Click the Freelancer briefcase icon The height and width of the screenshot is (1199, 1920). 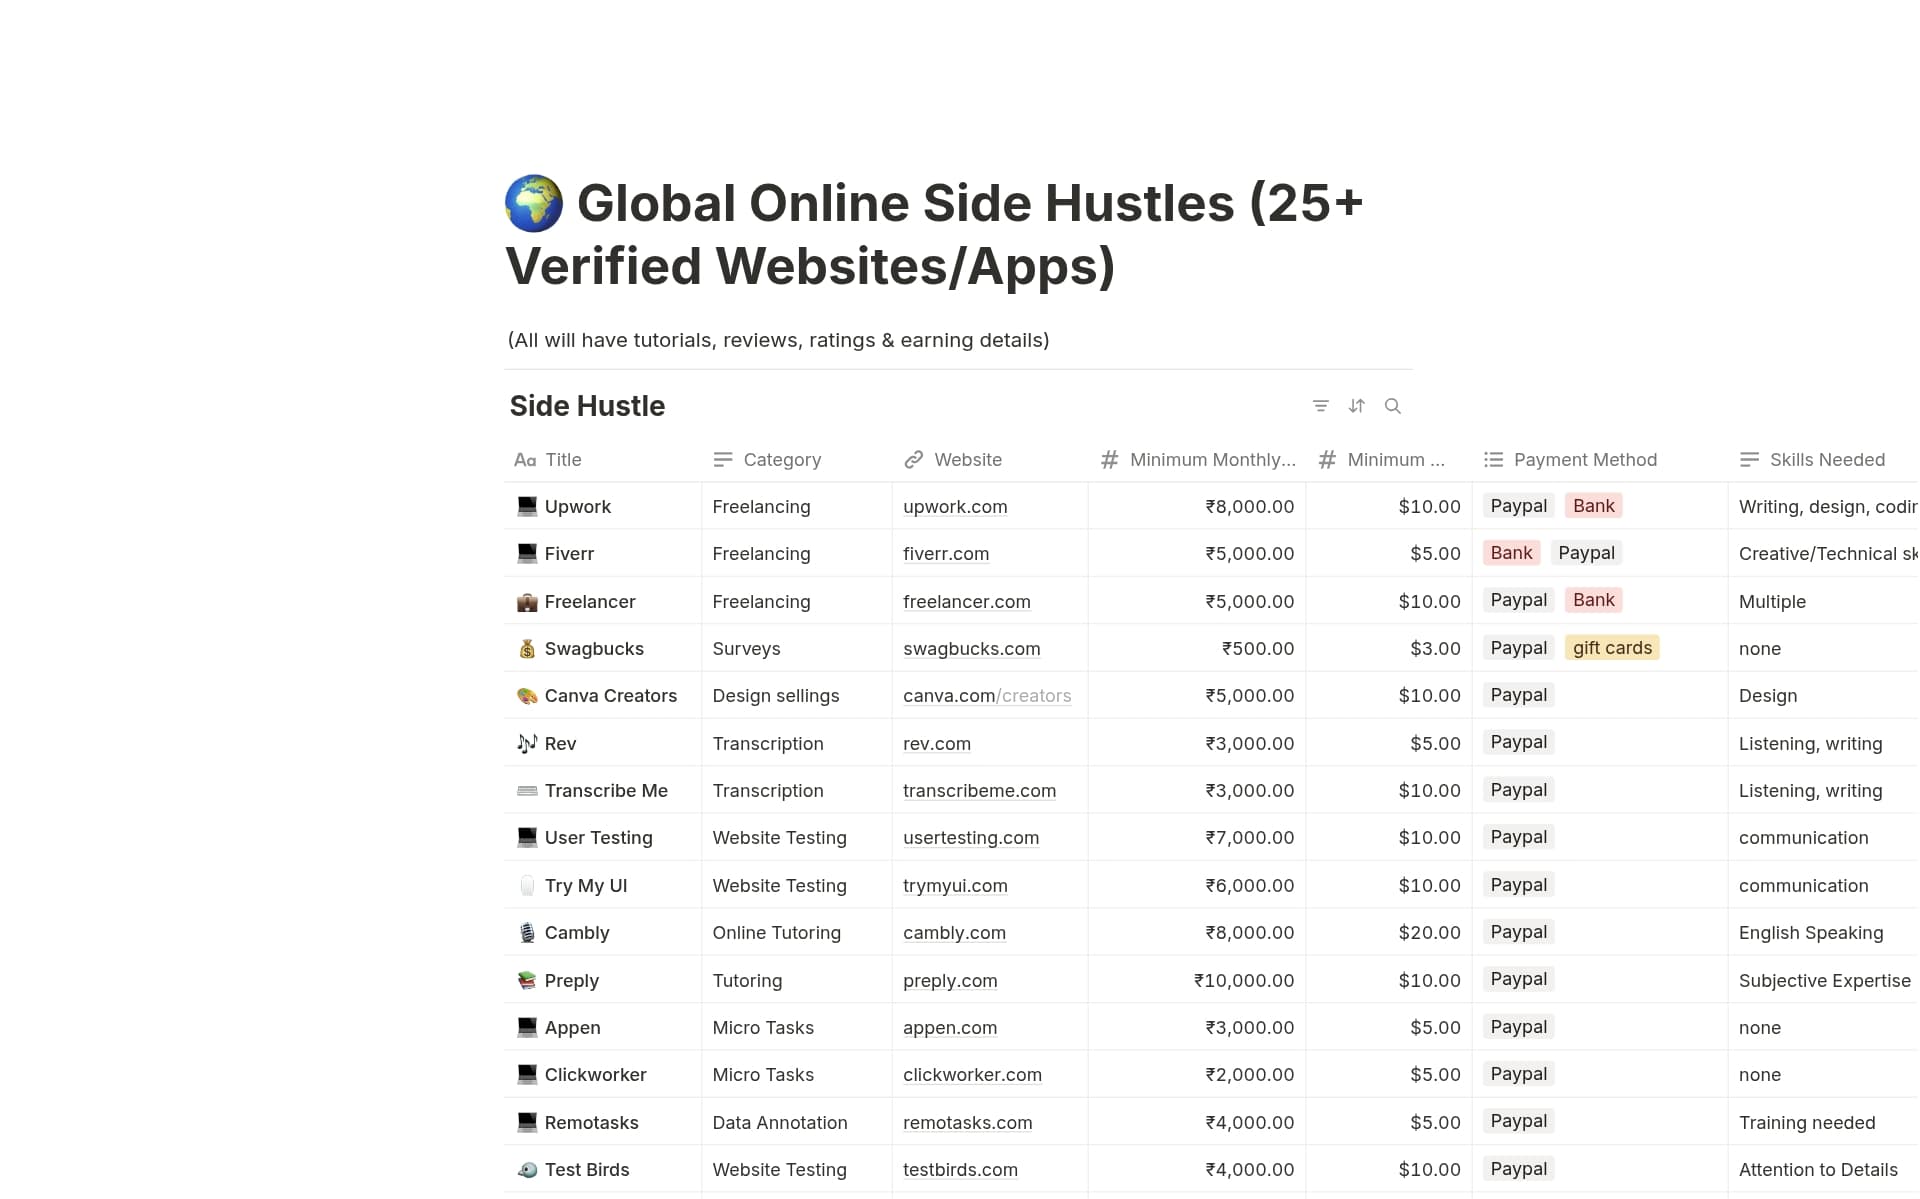pos(527,601)
